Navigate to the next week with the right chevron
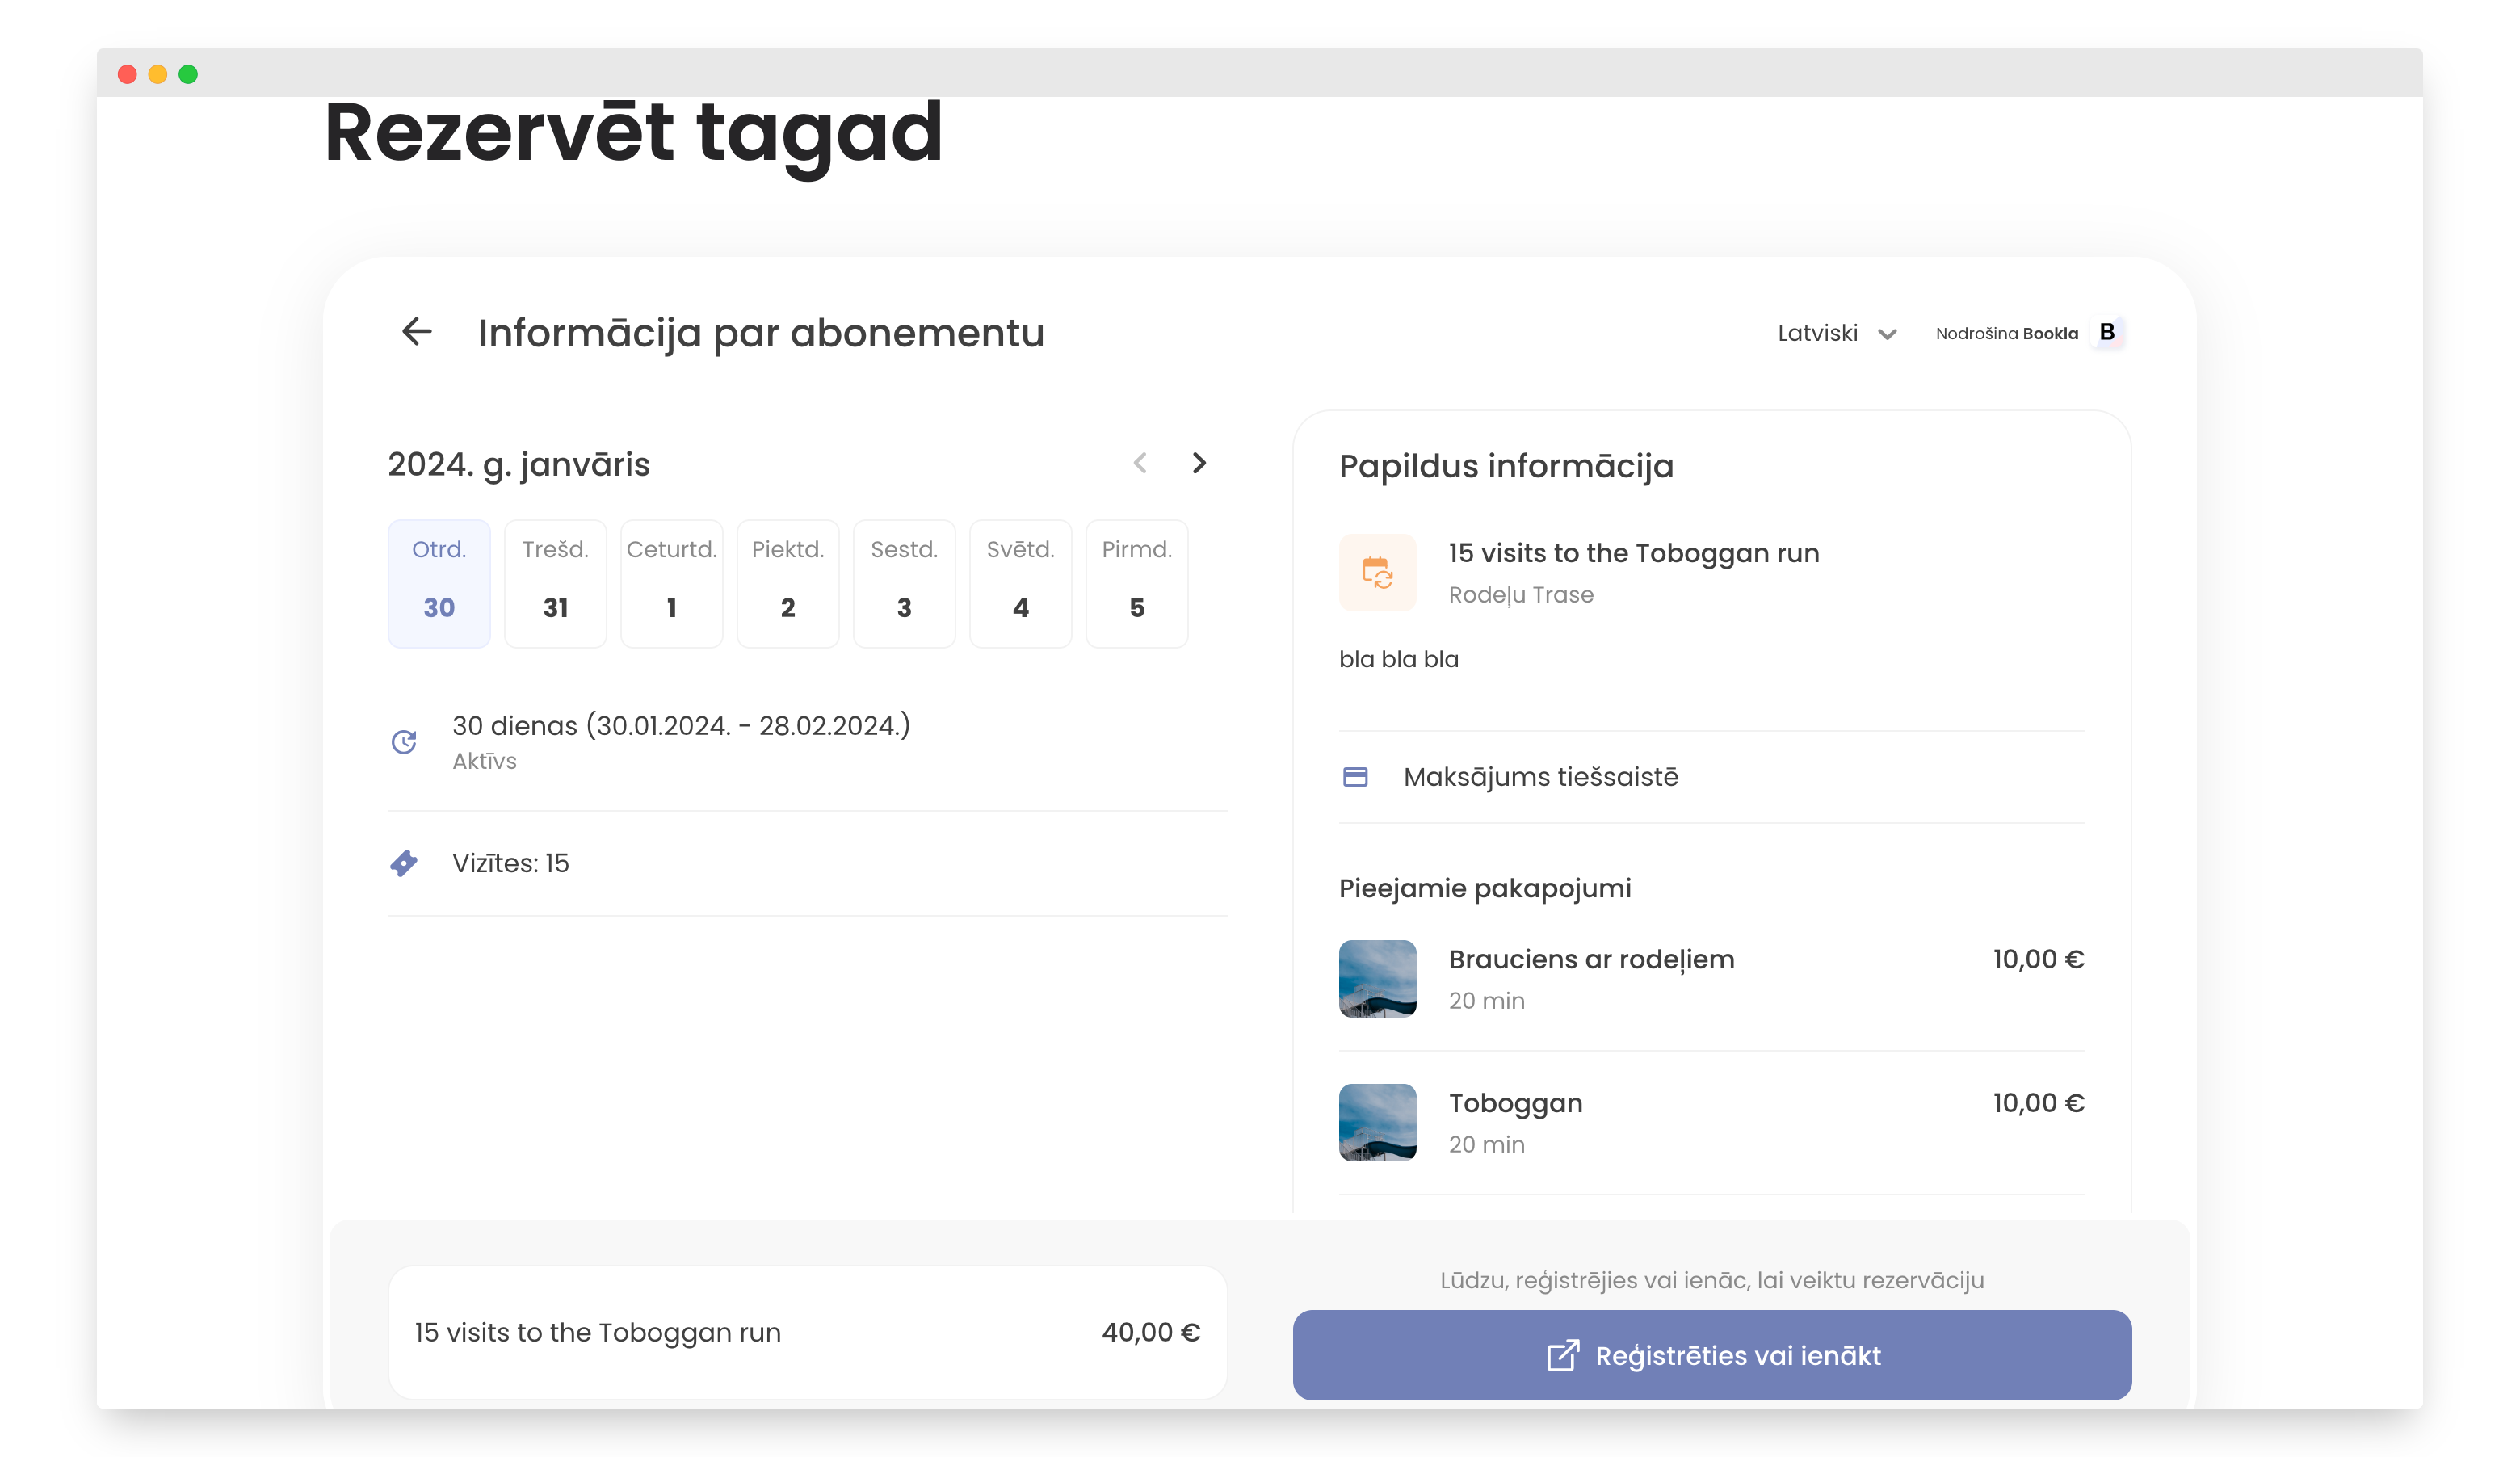Image resolution: width=2520 pixels, height=1457 pixels. (1199, 463)
